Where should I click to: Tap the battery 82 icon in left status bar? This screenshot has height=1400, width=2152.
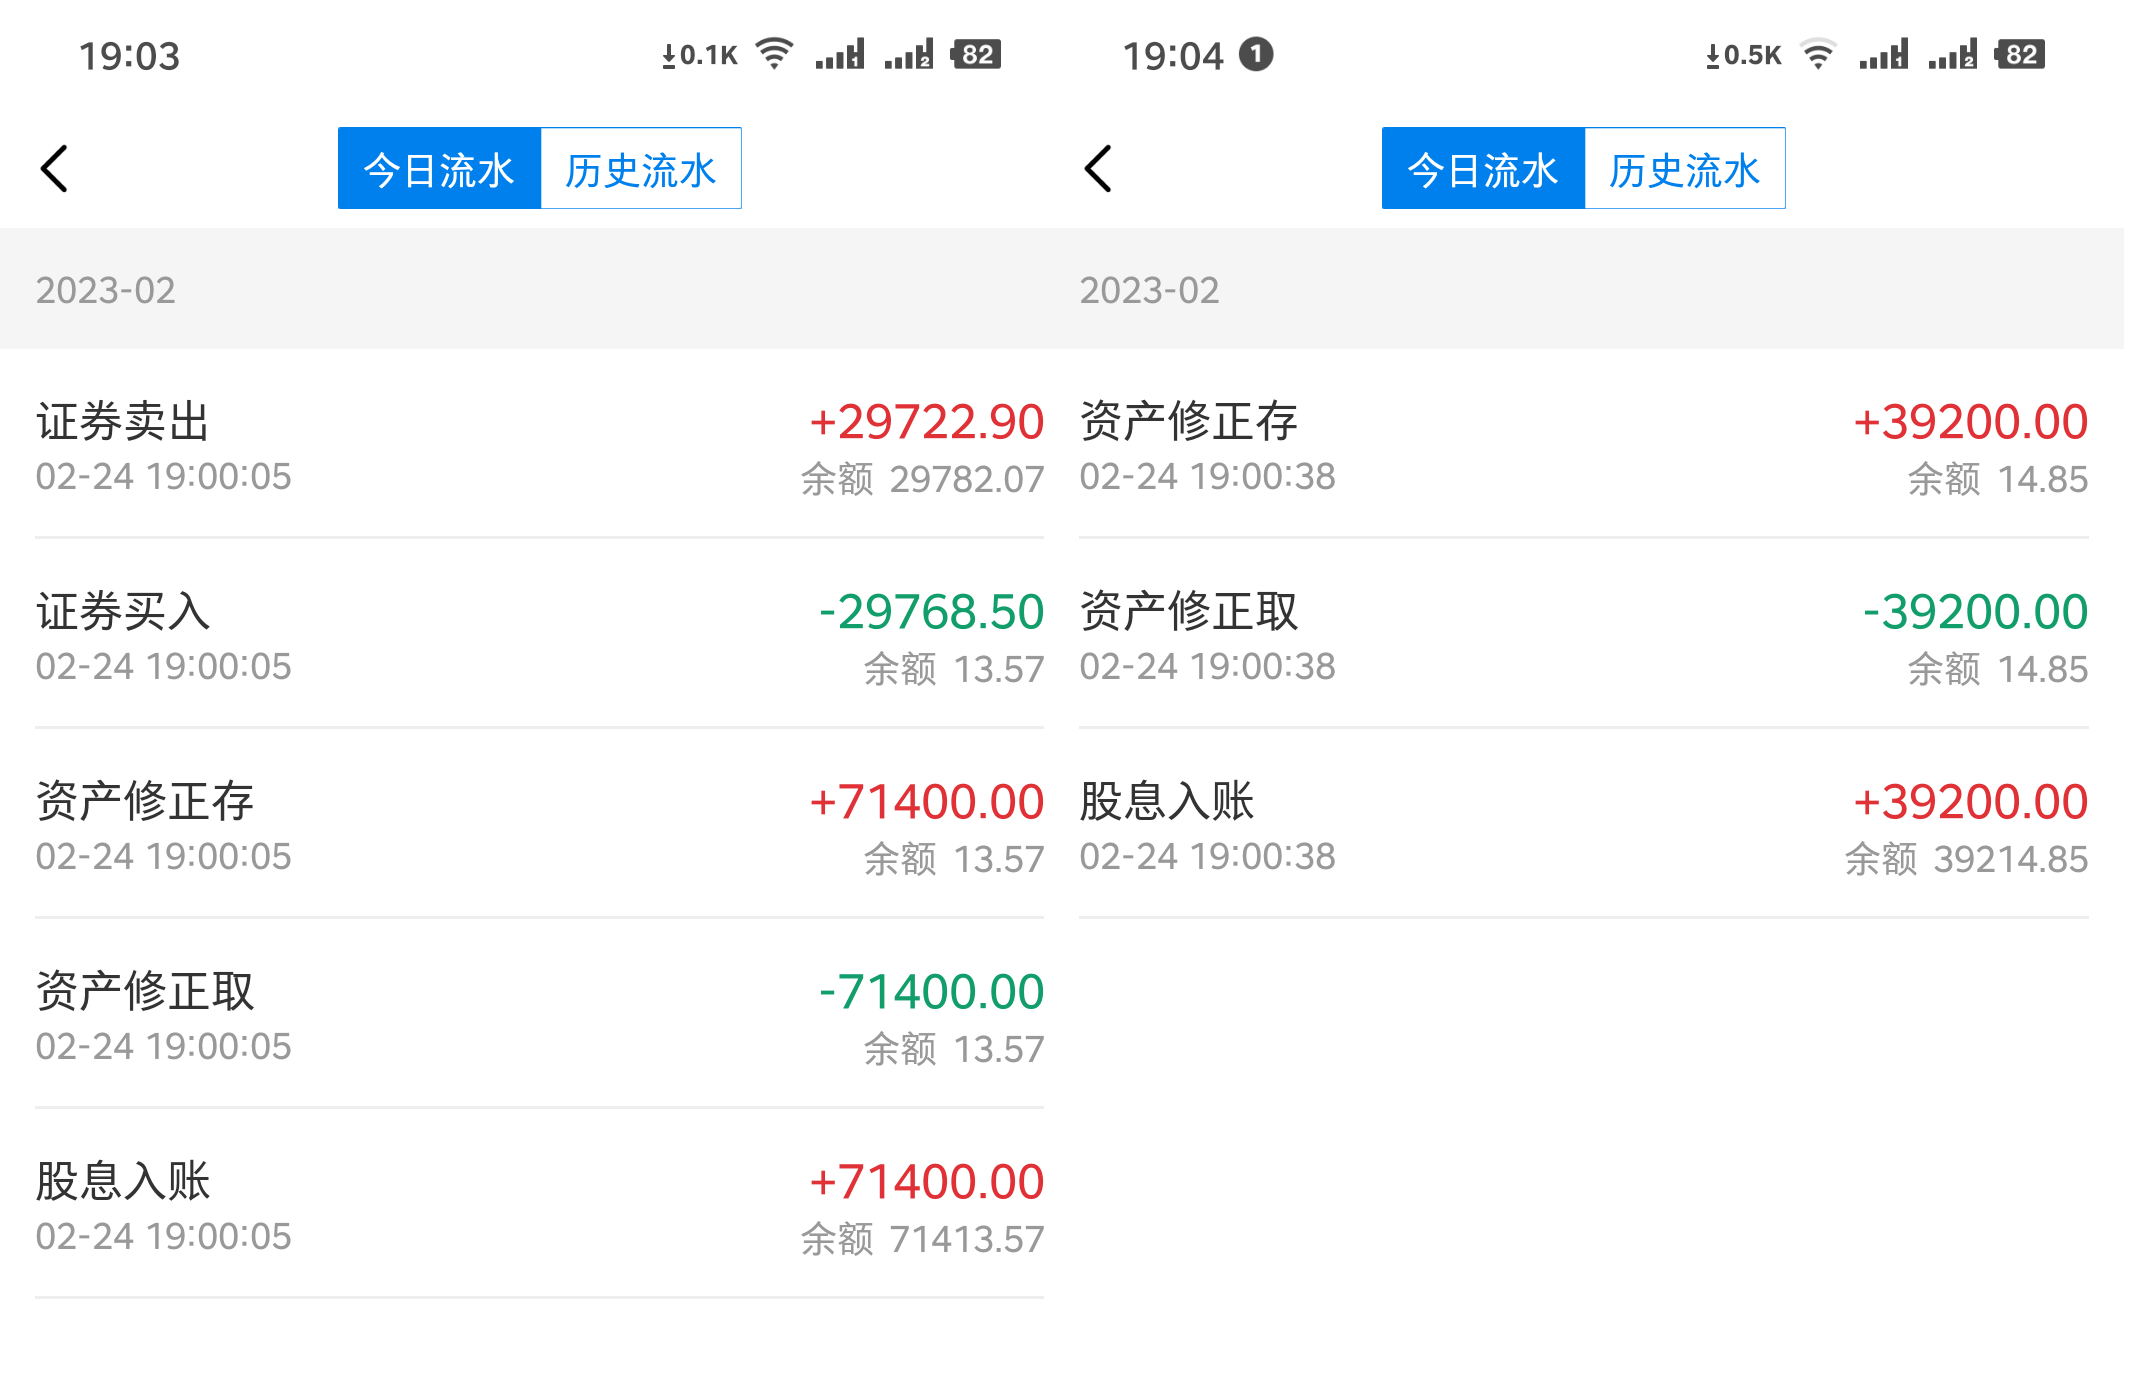(x=976, y=54)
